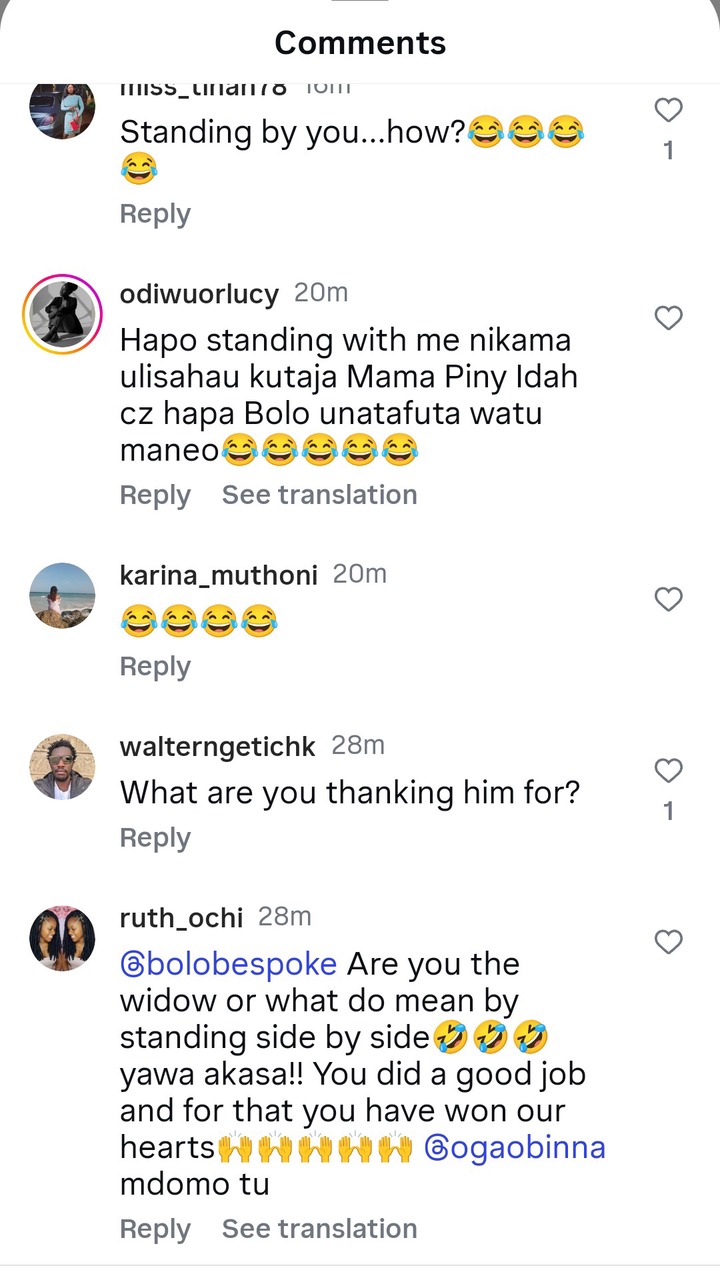This screenshot has width=720, height=1276.
Task: See translation of ruth_ochi's comment
Action: pos(319,1228)
